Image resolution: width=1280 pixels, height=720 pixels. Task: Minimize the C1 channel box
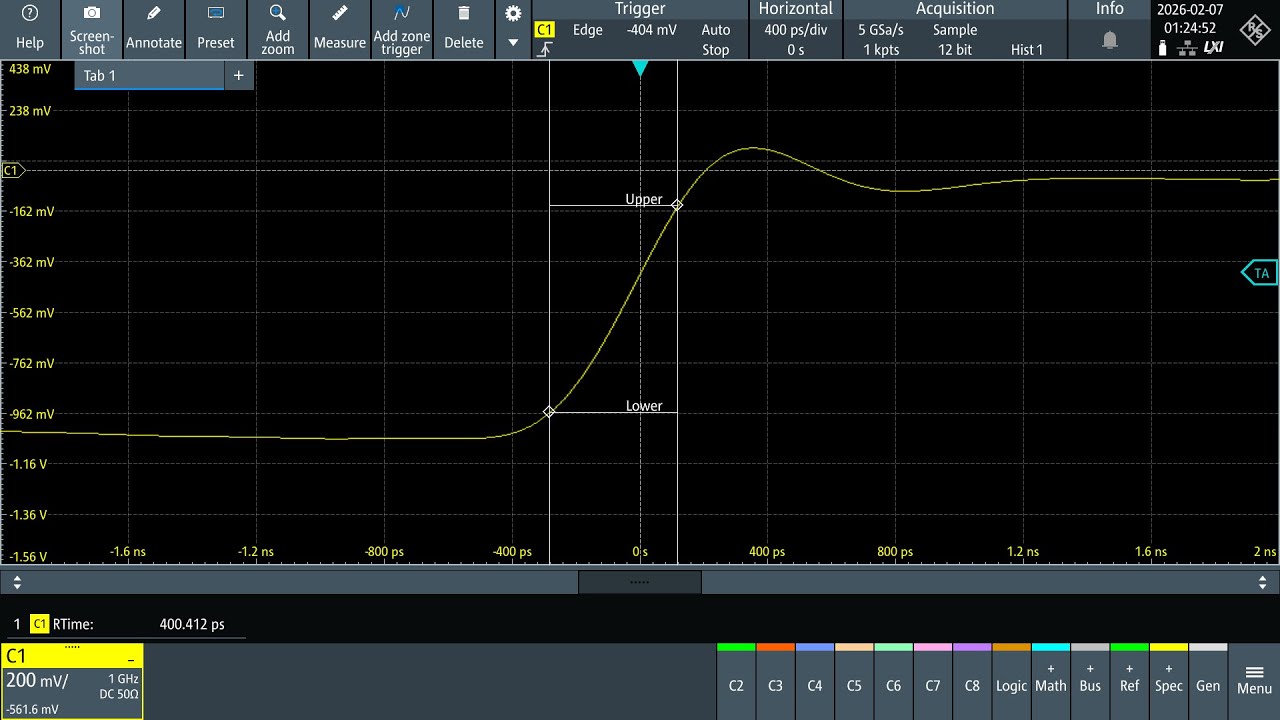click(x=130, y=660)
